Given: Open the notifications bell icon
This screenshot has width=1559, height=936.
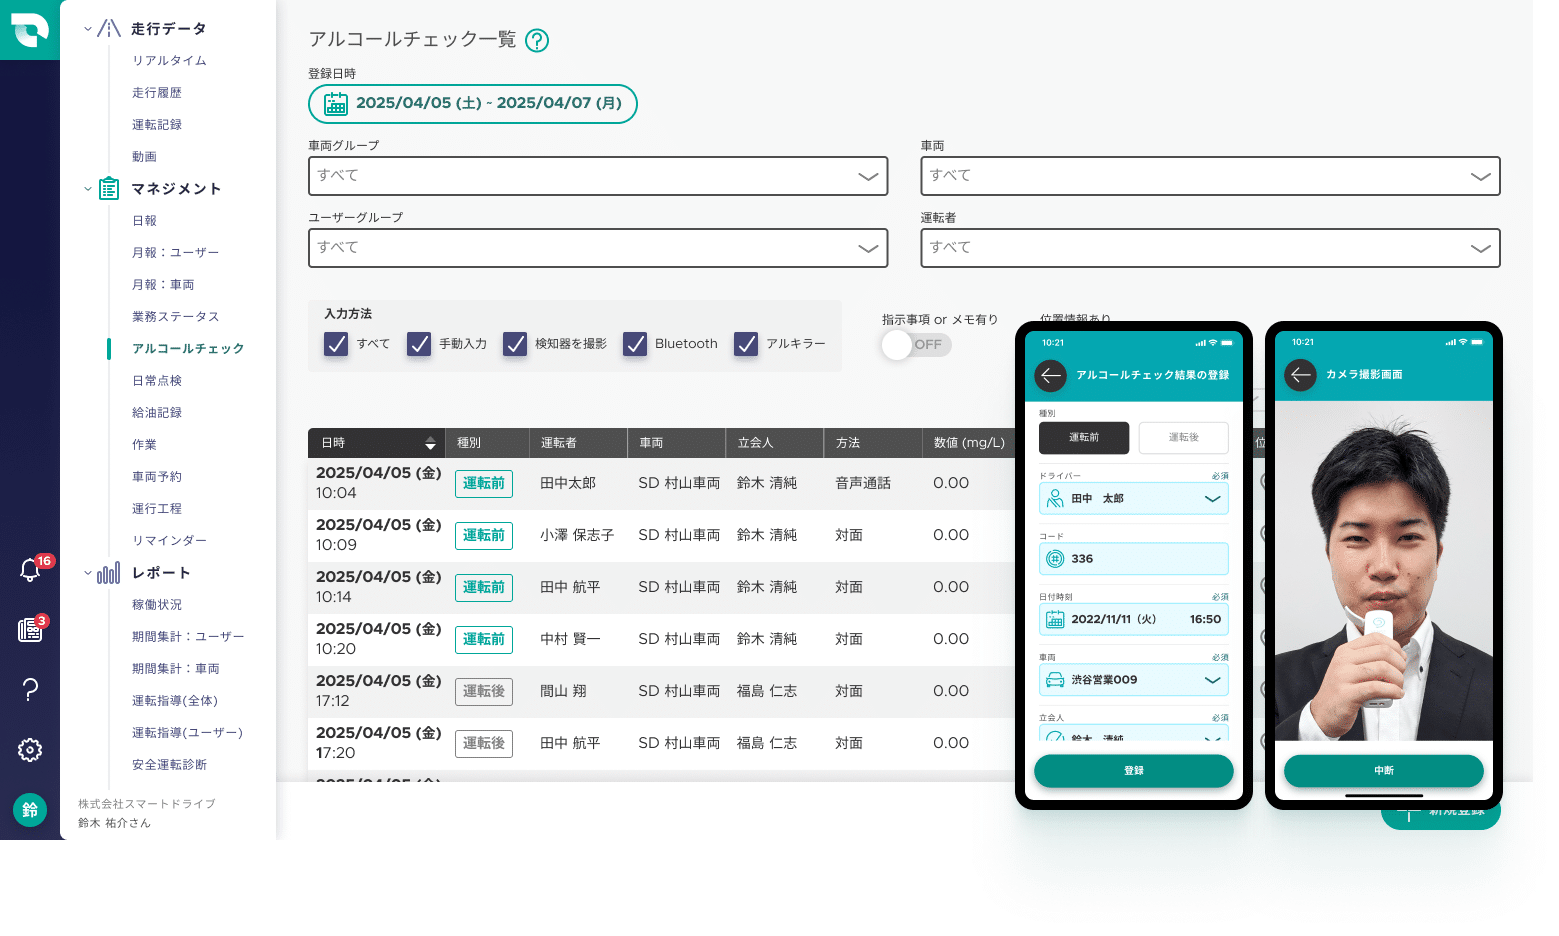Looking at the screenshot, I should (x=30, y=570).
